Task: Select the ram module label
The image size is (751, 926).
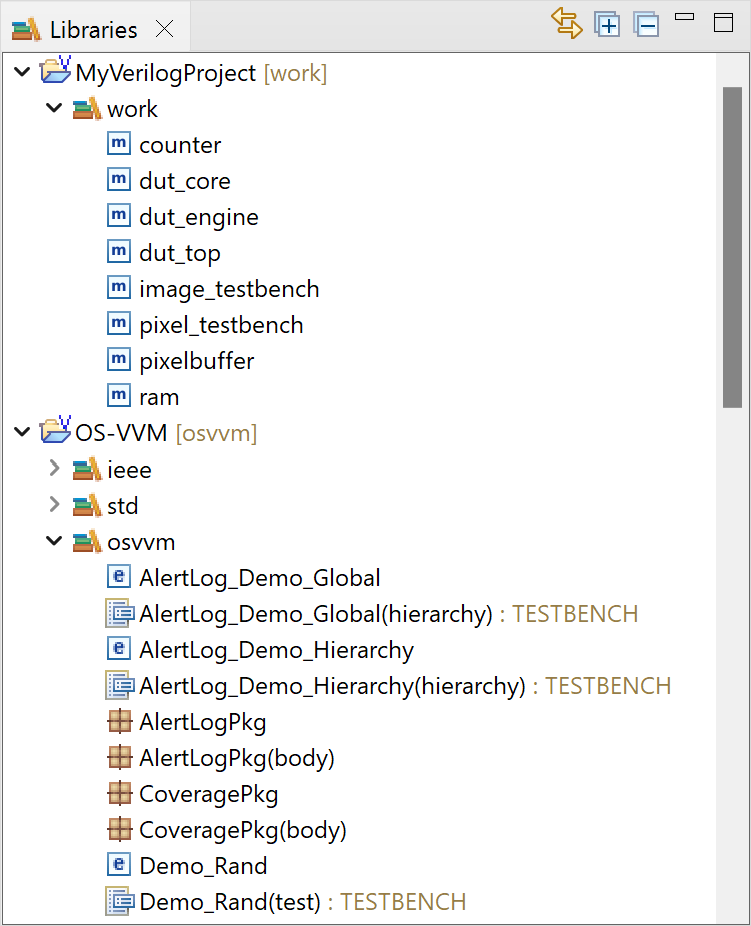Action: pyautogui.click(x=159, y=397)
